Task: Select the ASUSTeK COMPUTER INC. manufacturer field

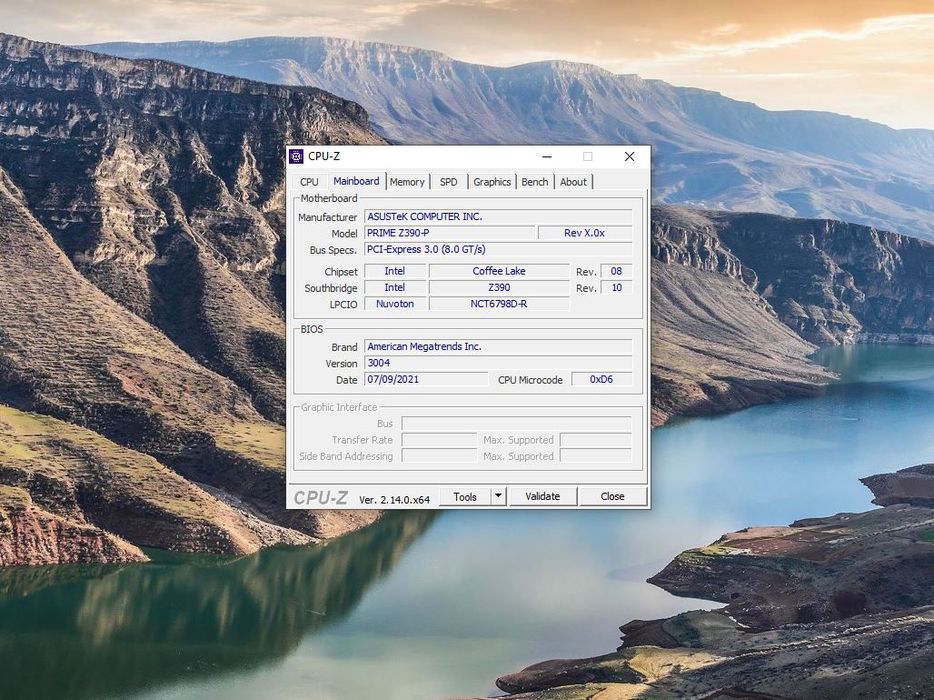Action: coord(498,217)
